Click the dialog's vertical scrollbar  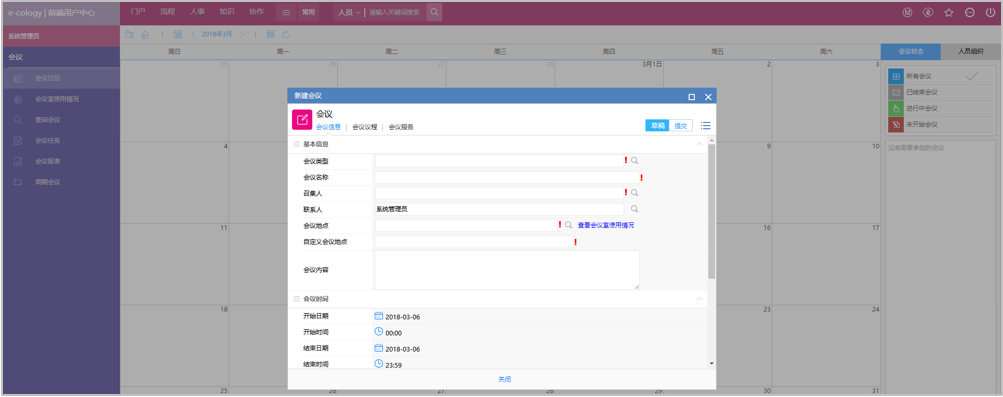point(712,252)
